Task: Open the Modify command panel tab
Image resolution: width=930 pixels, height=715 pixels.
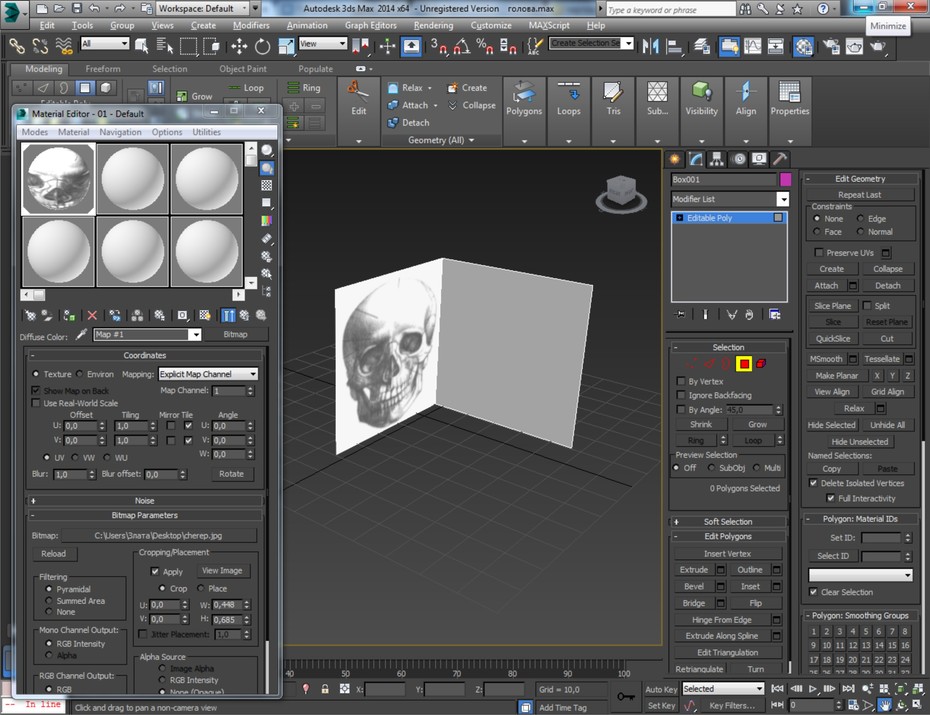Action: pyautogui.click(x=696, y=159)
